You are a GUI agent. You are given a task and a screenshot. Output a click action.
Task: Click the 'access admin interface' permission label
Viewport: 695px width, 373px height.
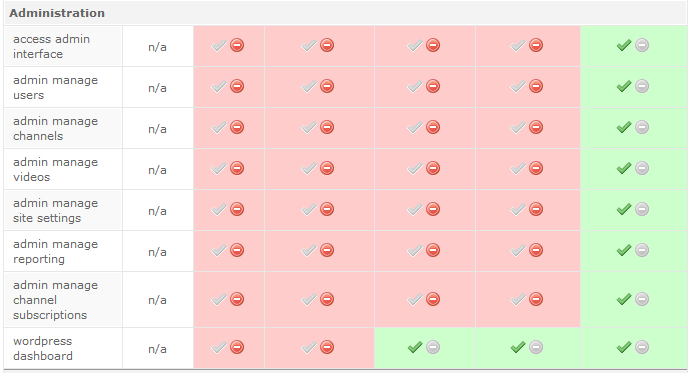pyautogui.click(x=51, y=47)
